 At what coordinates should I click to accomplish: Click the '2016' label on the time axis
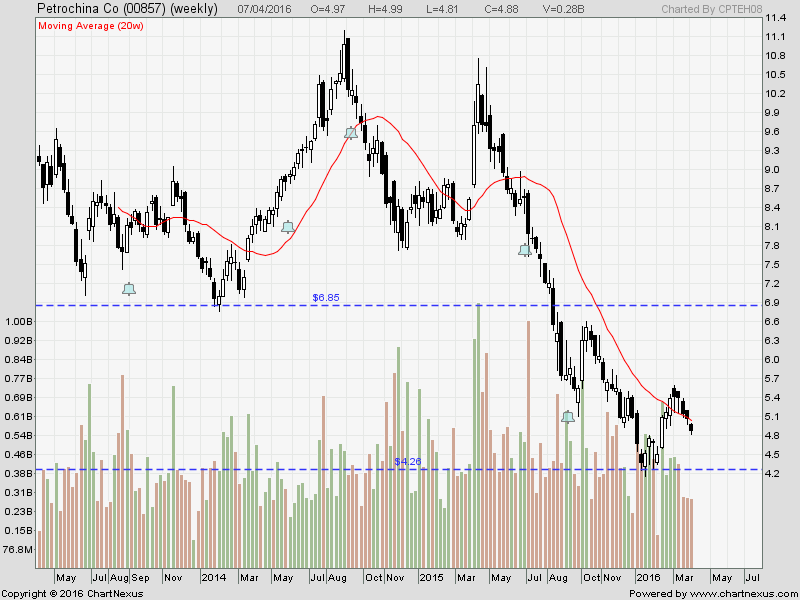648,578
